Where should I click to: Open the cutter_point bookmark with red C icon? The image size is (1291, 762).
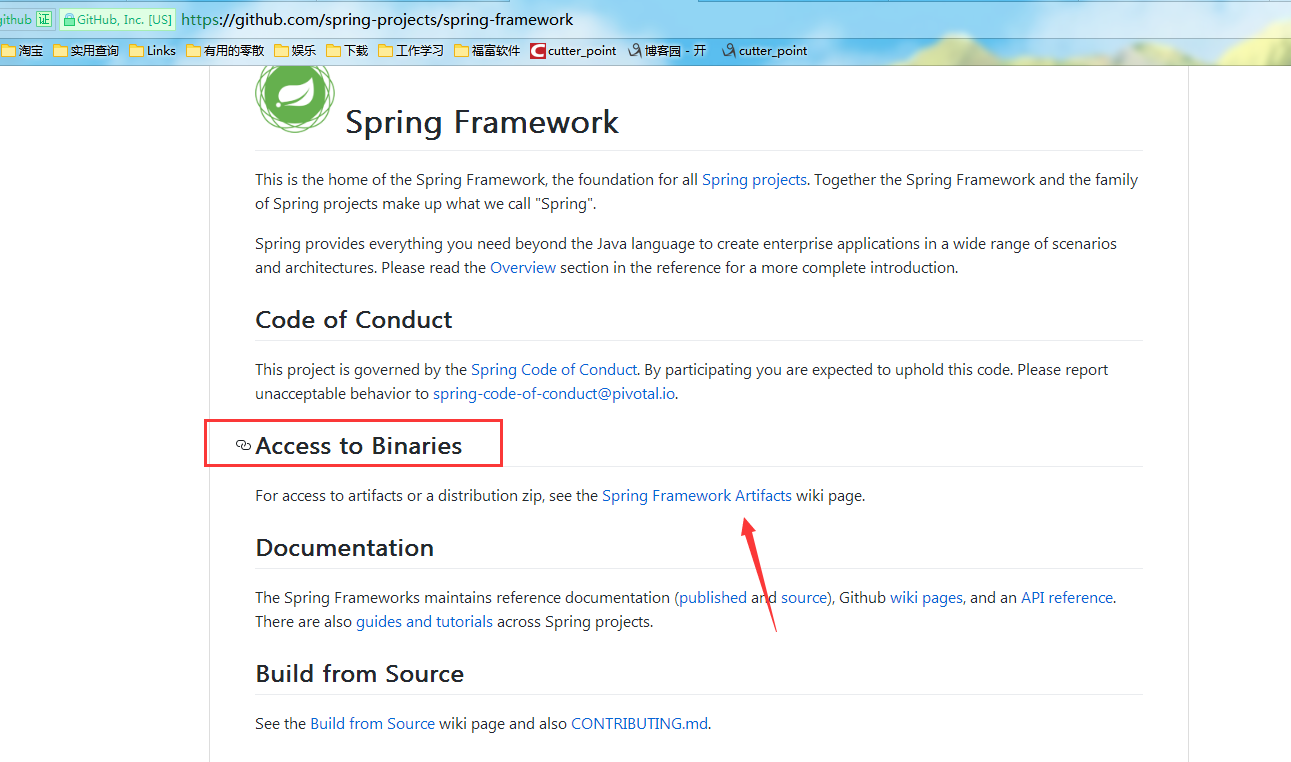tap(573, 51)
